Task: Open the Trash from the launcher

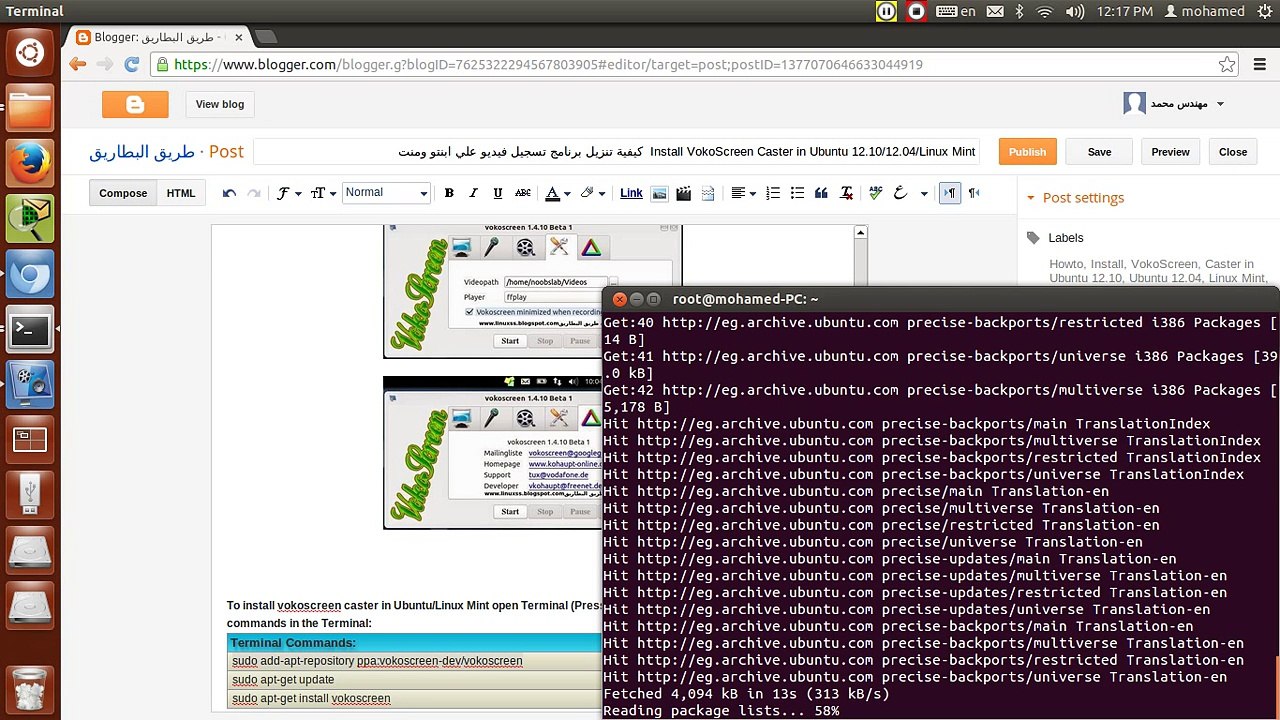Action: coord(30,690)
